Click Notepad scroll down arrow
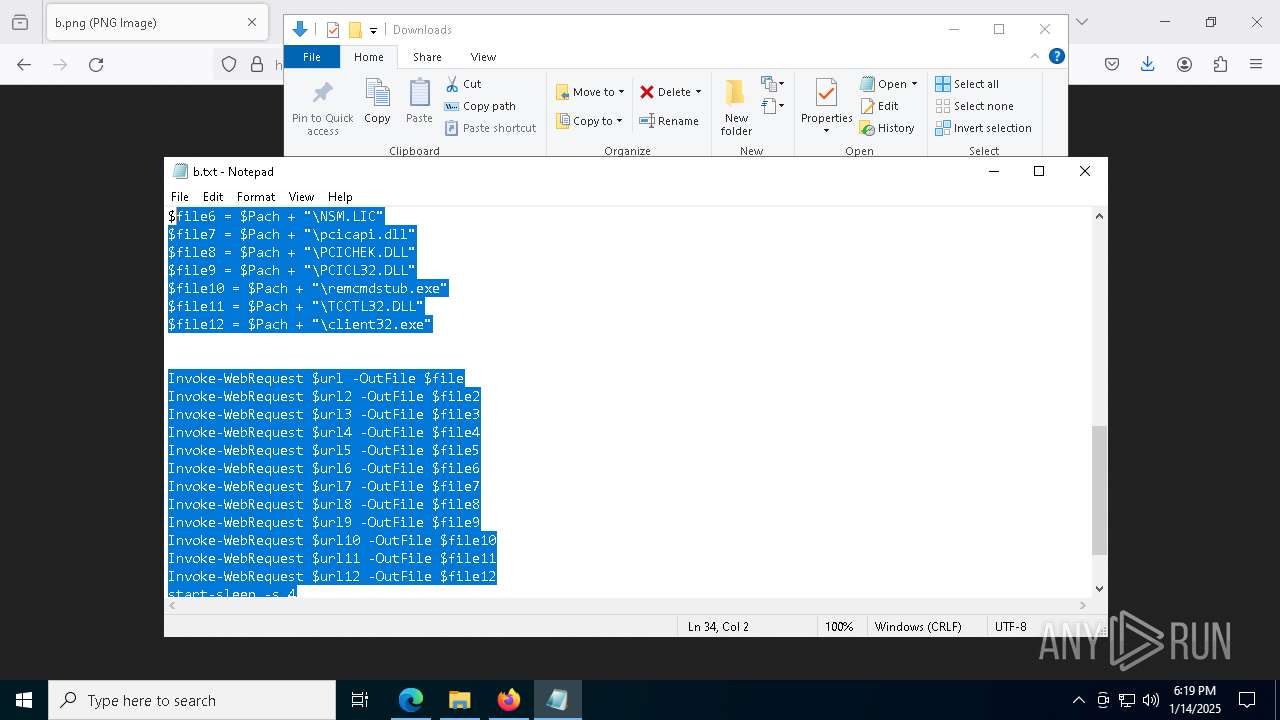 coord(1099,589)
